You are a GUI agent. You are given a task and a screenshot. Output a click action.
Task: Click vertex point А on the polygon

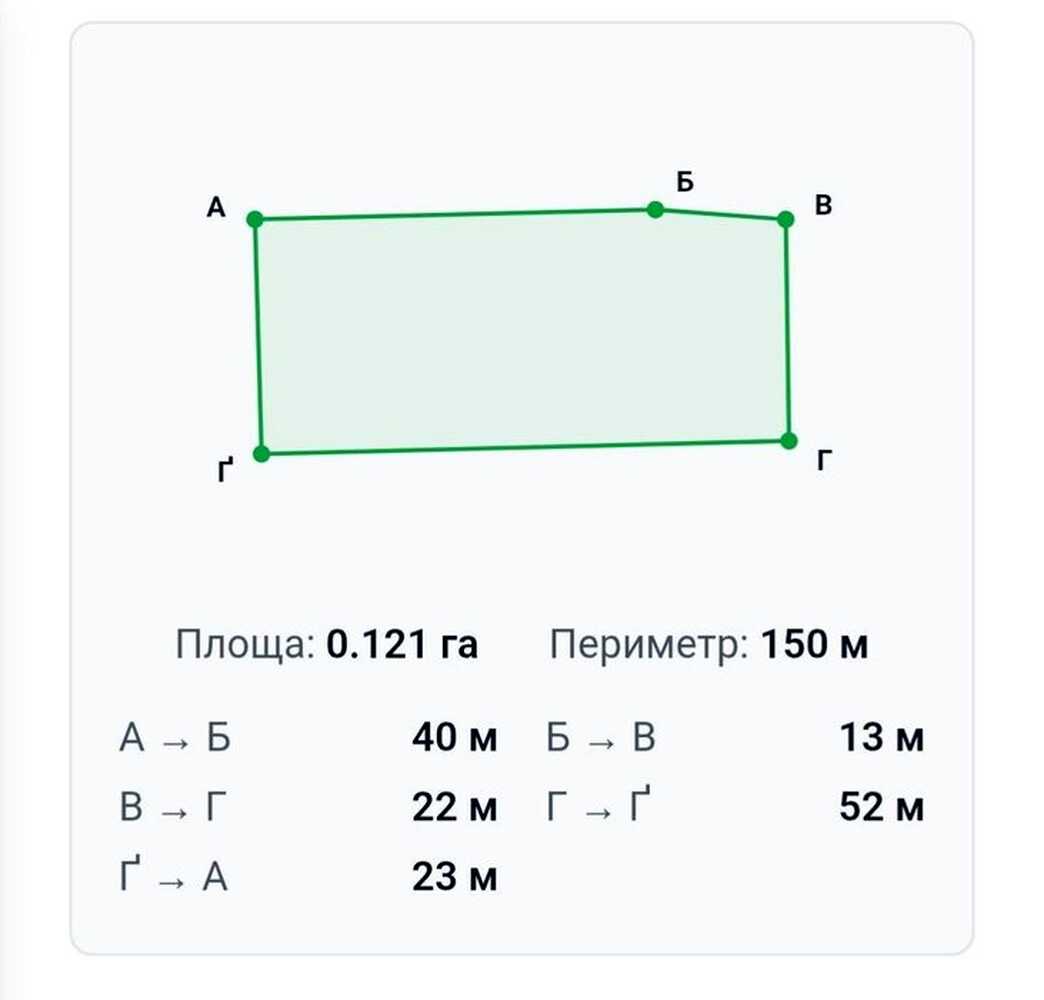255,219
